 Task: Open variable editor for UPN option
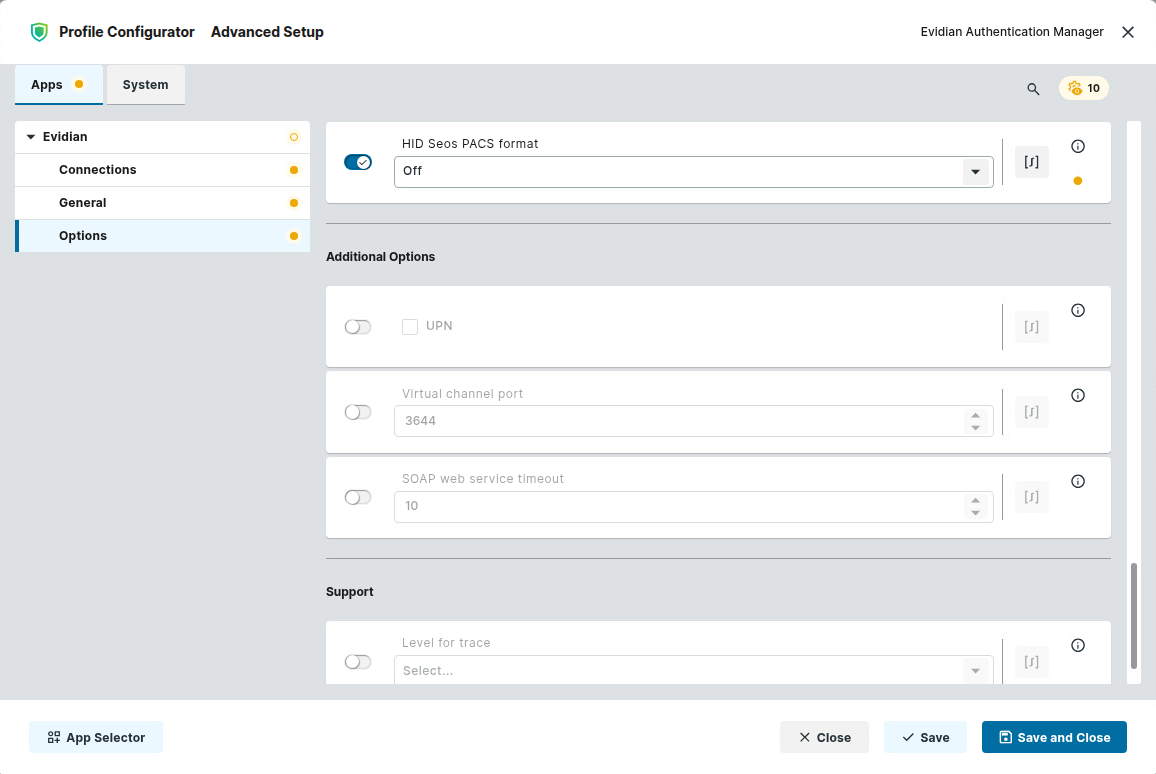pyautogui.click(x=1031, y=327)
